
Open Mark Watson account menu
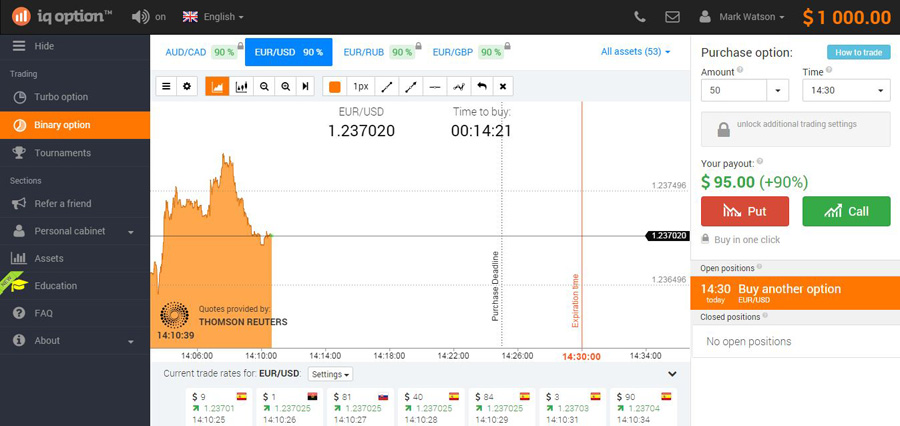(x=742, y=17)
